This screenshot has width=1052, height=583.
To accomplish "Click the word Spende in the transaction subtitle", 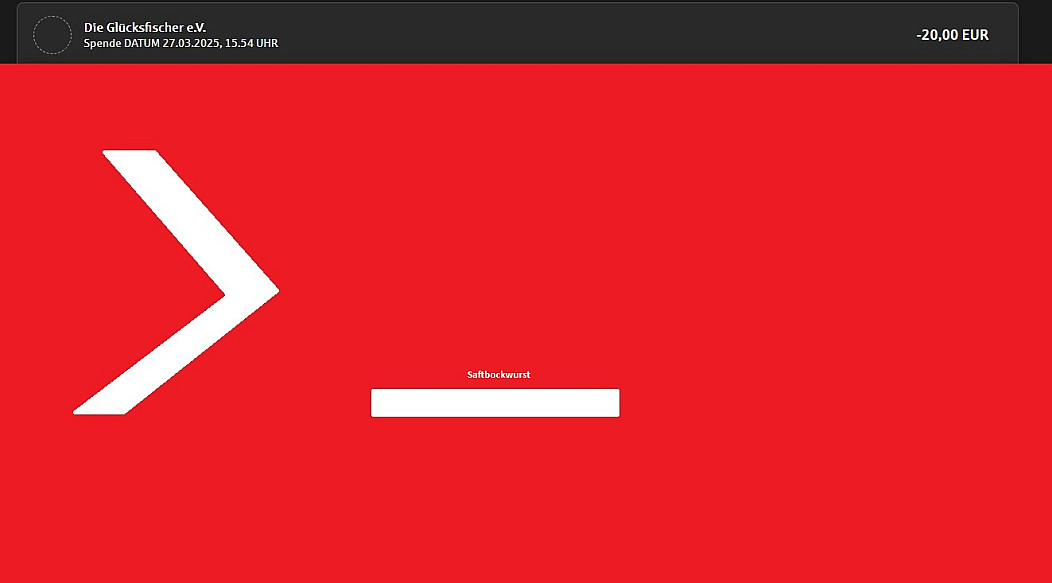I will tap(102, 44).
